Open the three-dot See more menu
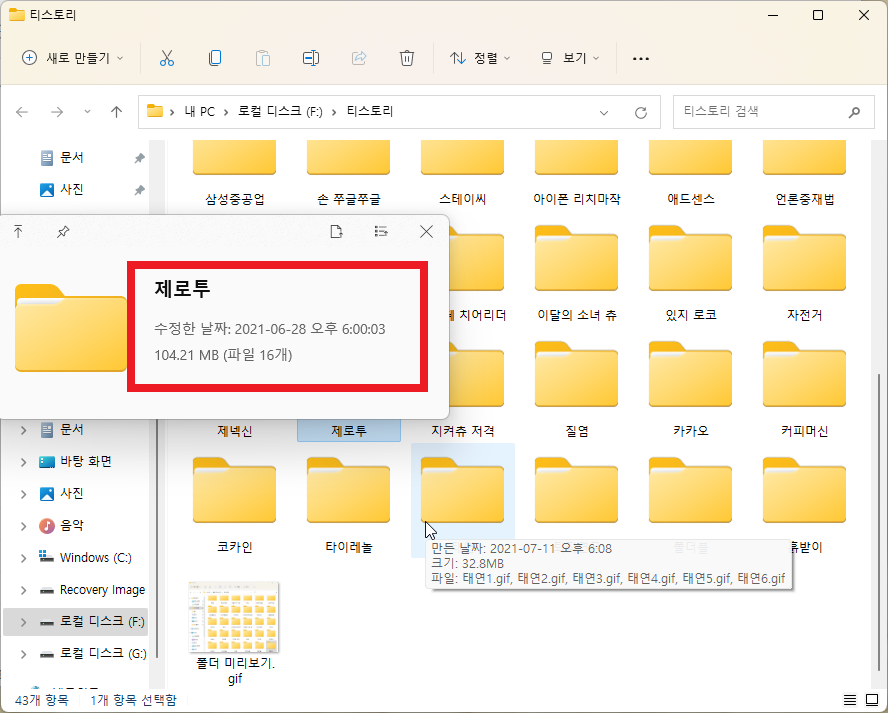888x713 pixels. [x=641, y=58]
